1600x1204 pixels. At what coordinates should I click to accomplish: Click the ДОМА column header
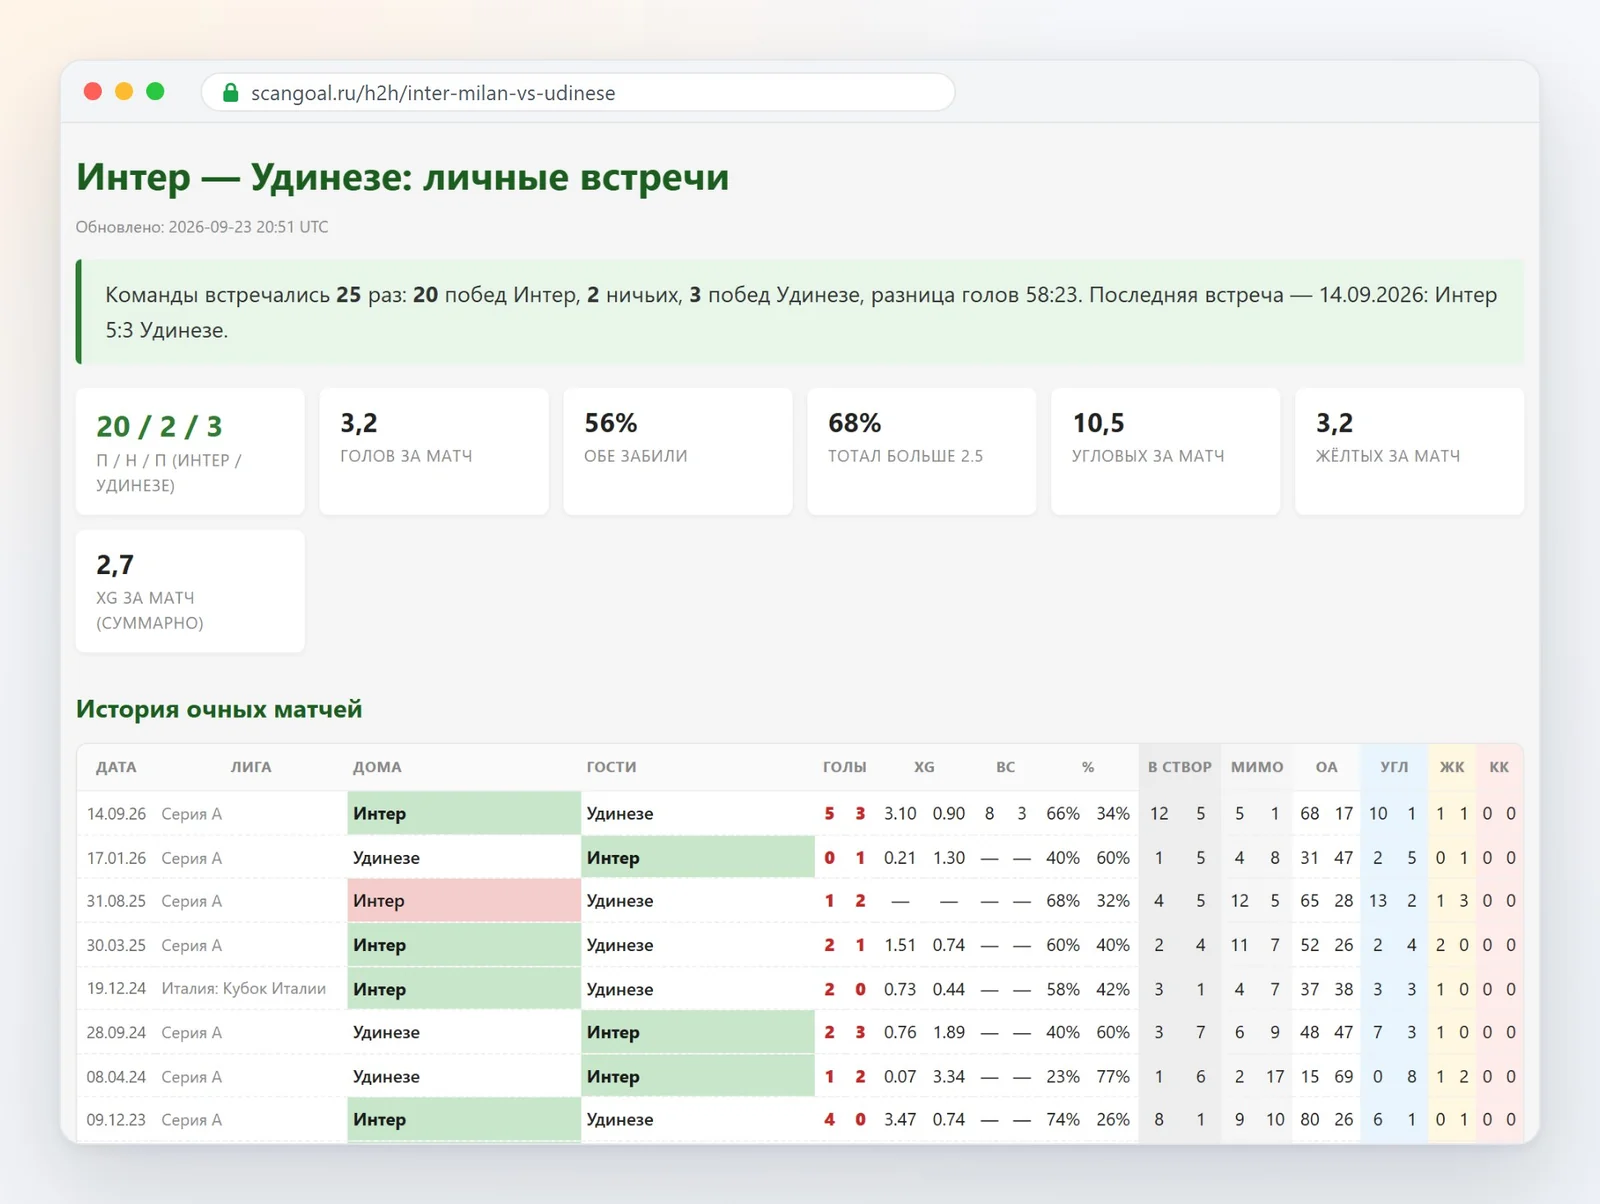[x=377, y=767]
